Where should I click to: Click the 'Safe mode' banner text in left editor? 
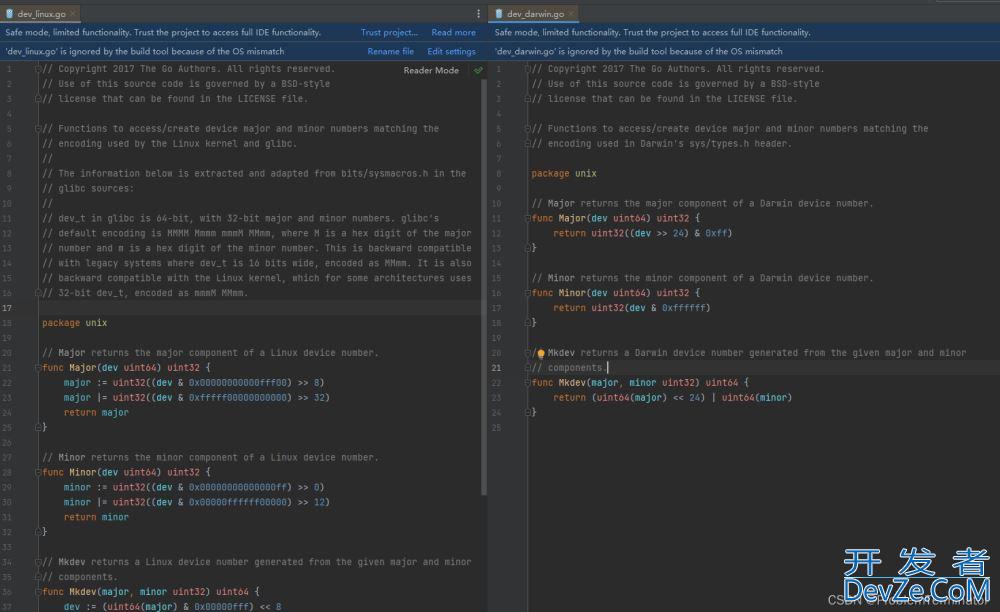point(163,33)
